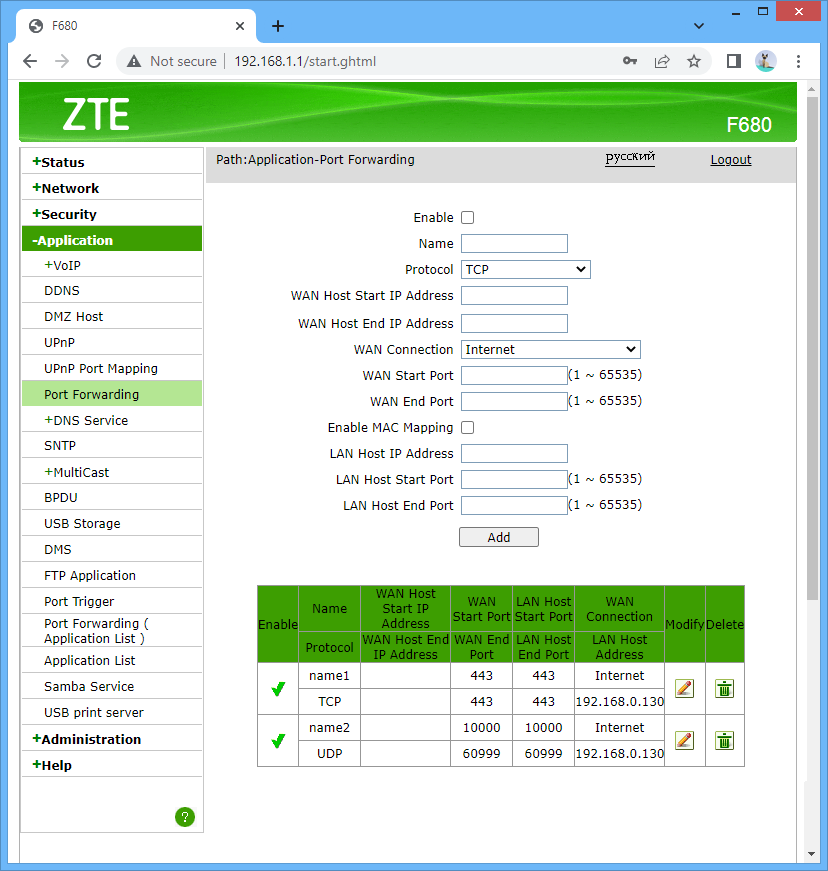This screenshot has width=828, height=871.
Task: Open Chrome three-dot menu
Action: click(x=798, y=61)
